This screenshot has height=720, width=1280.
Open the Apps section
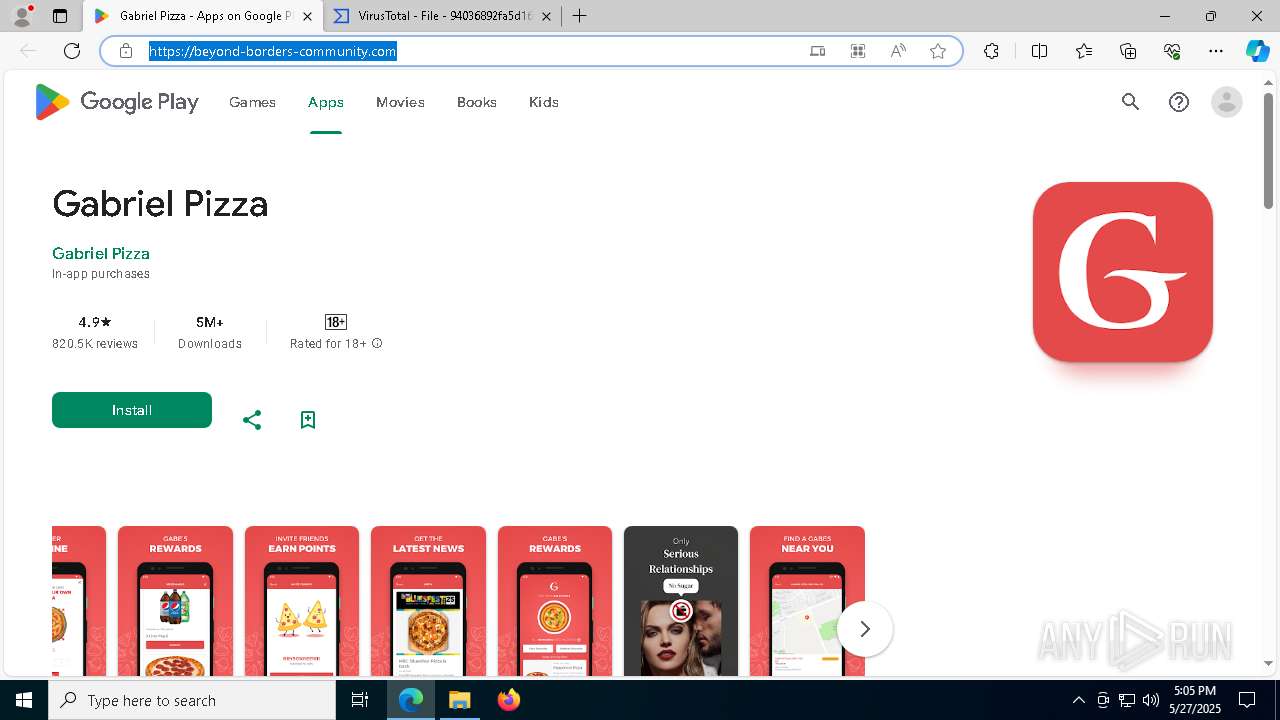pos(326,102)
